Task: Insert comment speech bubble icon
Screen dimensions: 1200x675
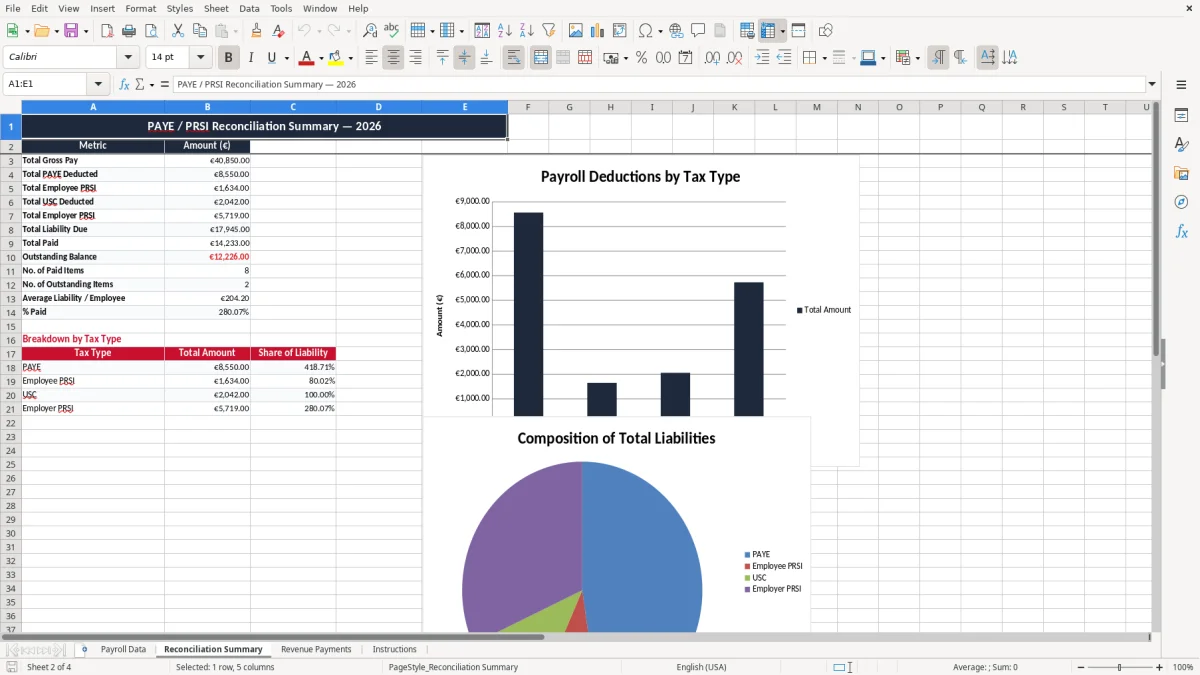Action: point(698,31)
